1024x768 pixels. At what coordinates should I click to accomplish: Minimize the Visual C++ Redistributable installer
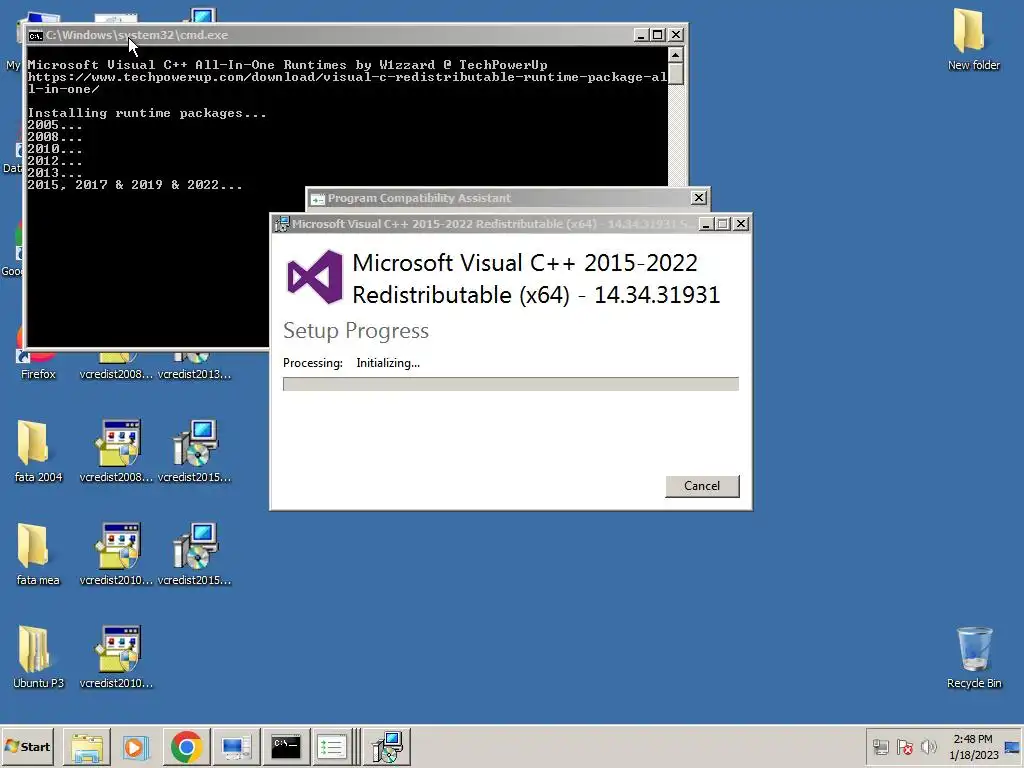(x=705, y=224)
